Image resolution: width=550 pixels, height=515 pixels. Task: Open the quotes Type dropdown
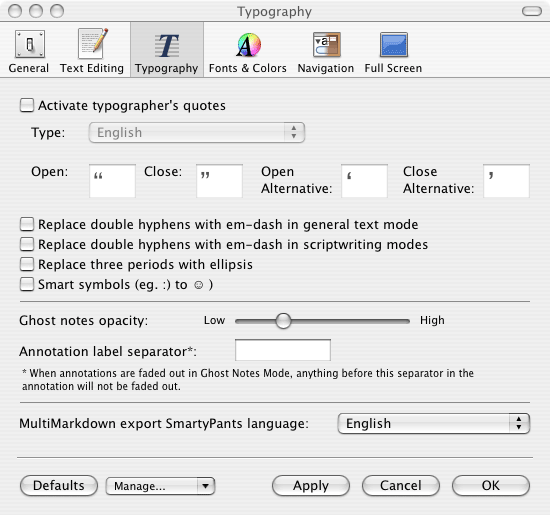click(x=197, y=133)
